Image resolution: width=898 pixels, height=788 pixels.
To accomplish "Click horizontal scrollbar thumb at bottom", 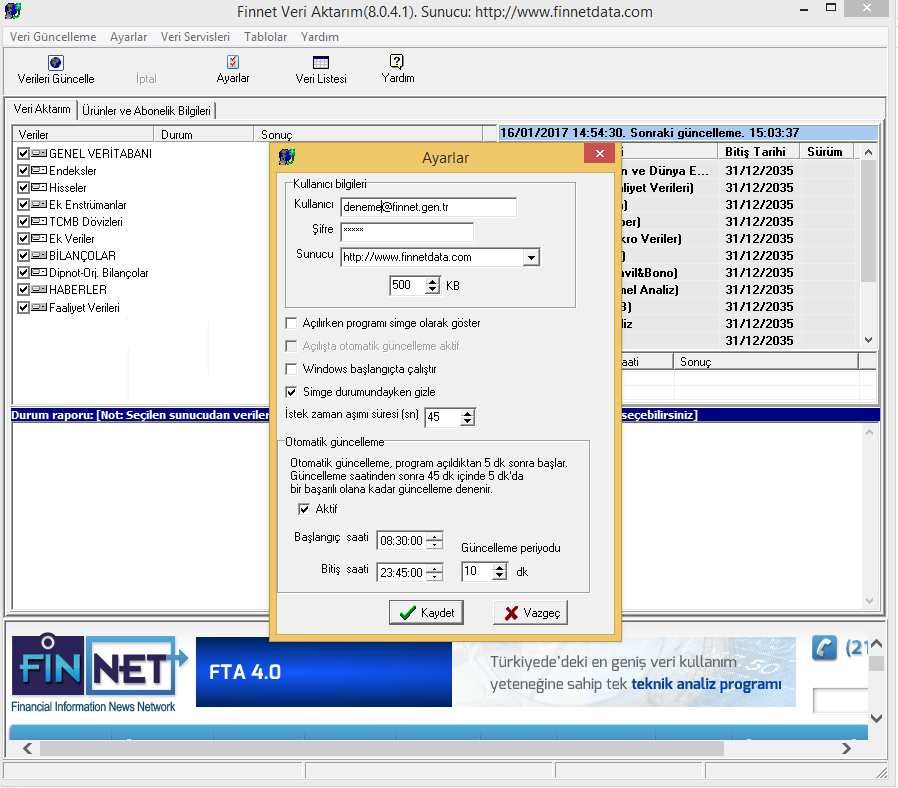I will (x=381, y=748).
